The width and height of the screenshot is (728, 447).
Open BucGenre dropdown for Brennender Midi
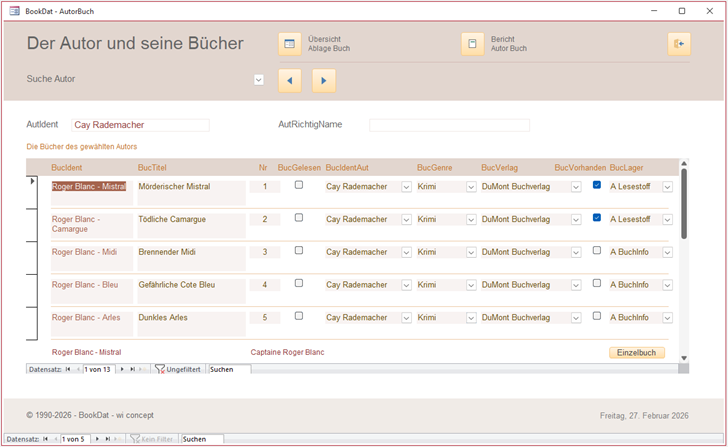coord(471,253)
